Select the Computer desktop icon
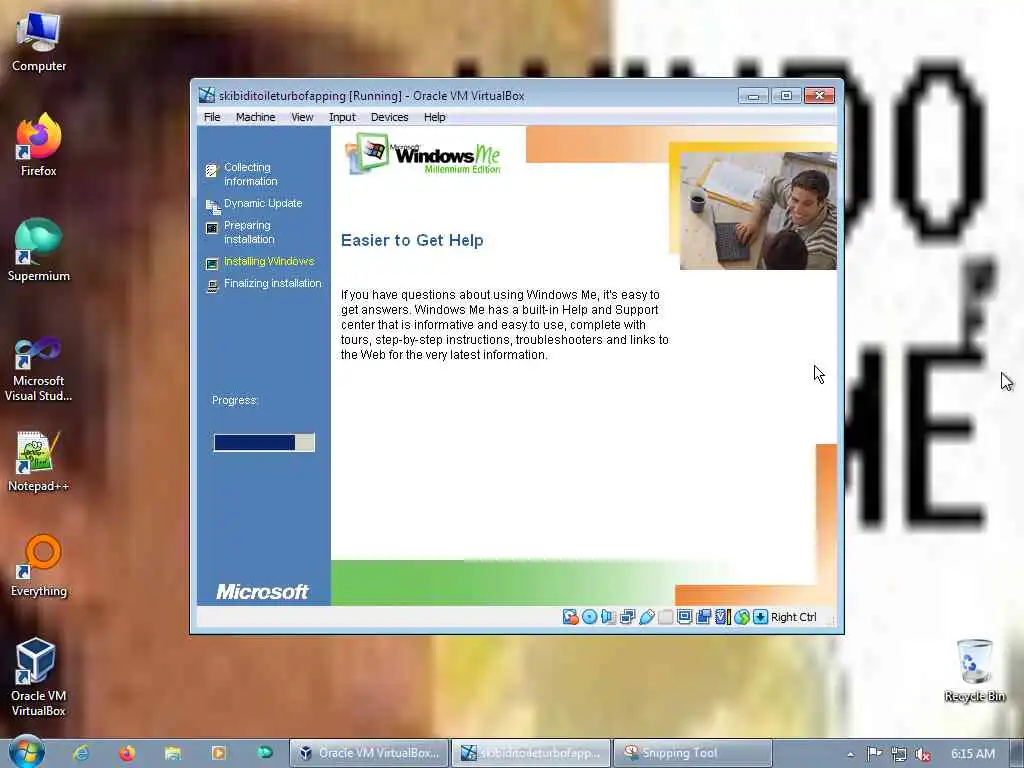1024x768 pixels. click(39, 41)
